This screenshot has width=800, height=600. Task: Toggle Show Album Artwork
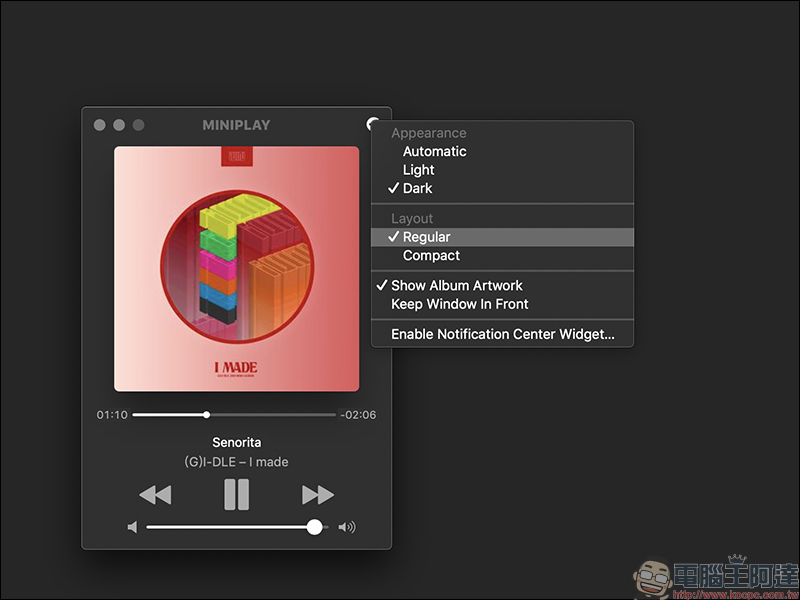(x=503, y=285)
